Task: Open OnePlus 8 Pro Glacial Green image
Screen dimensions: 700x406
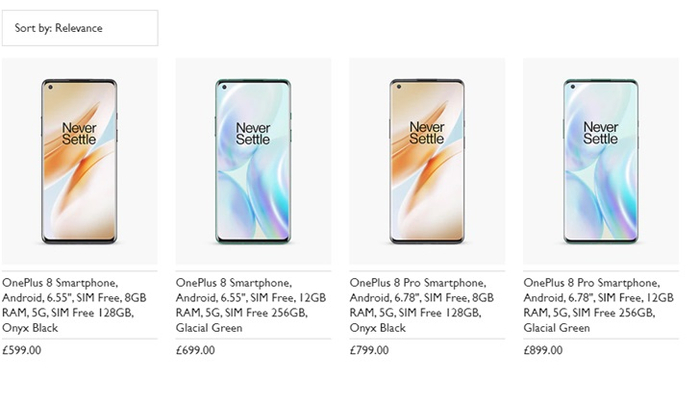Action: pyautogui.click(x=600, y=161)
